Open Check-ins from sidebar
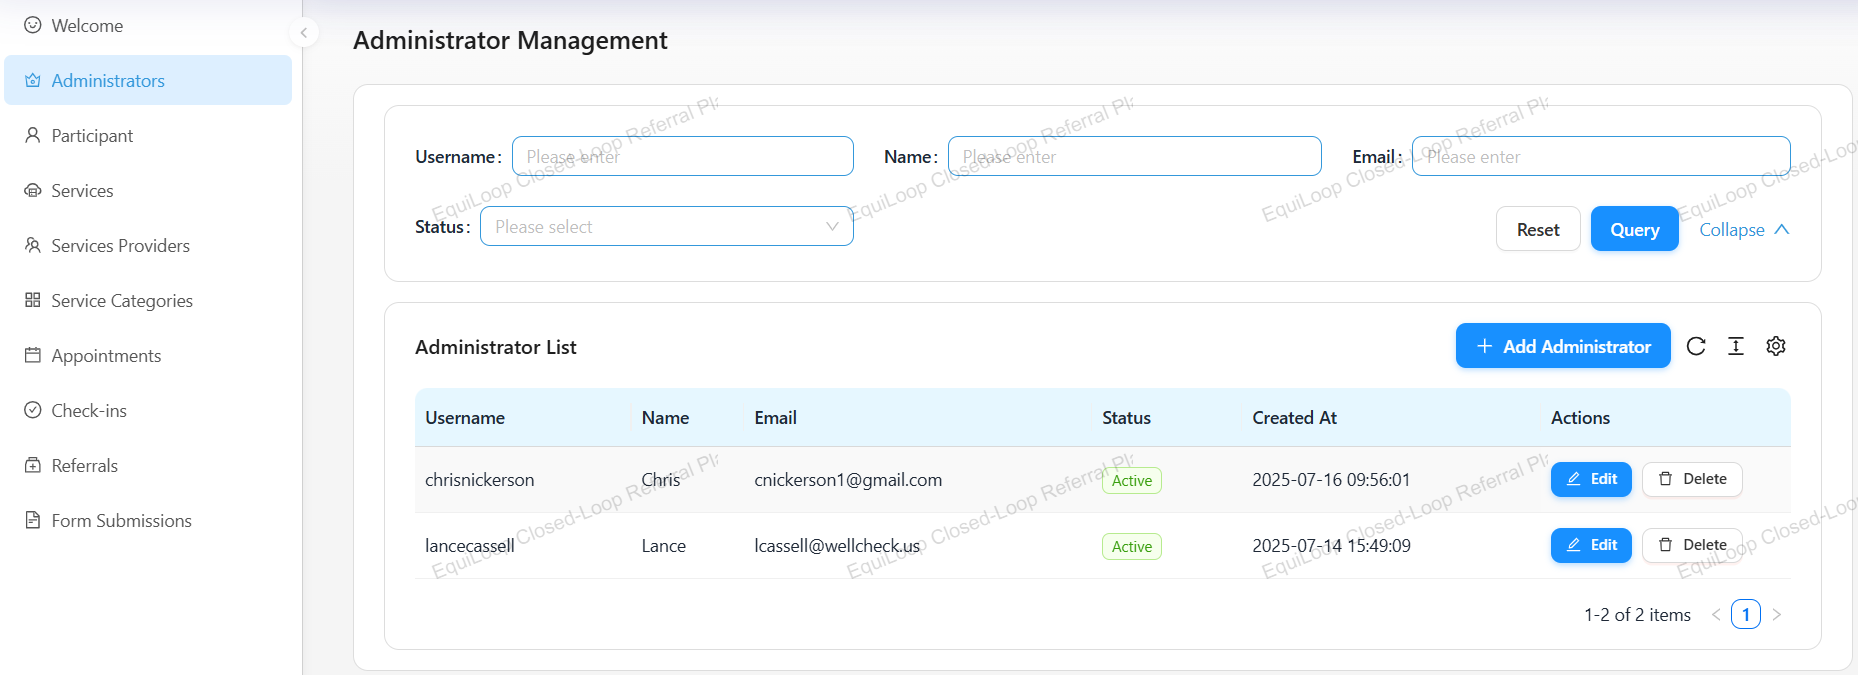 pos(89,411)
